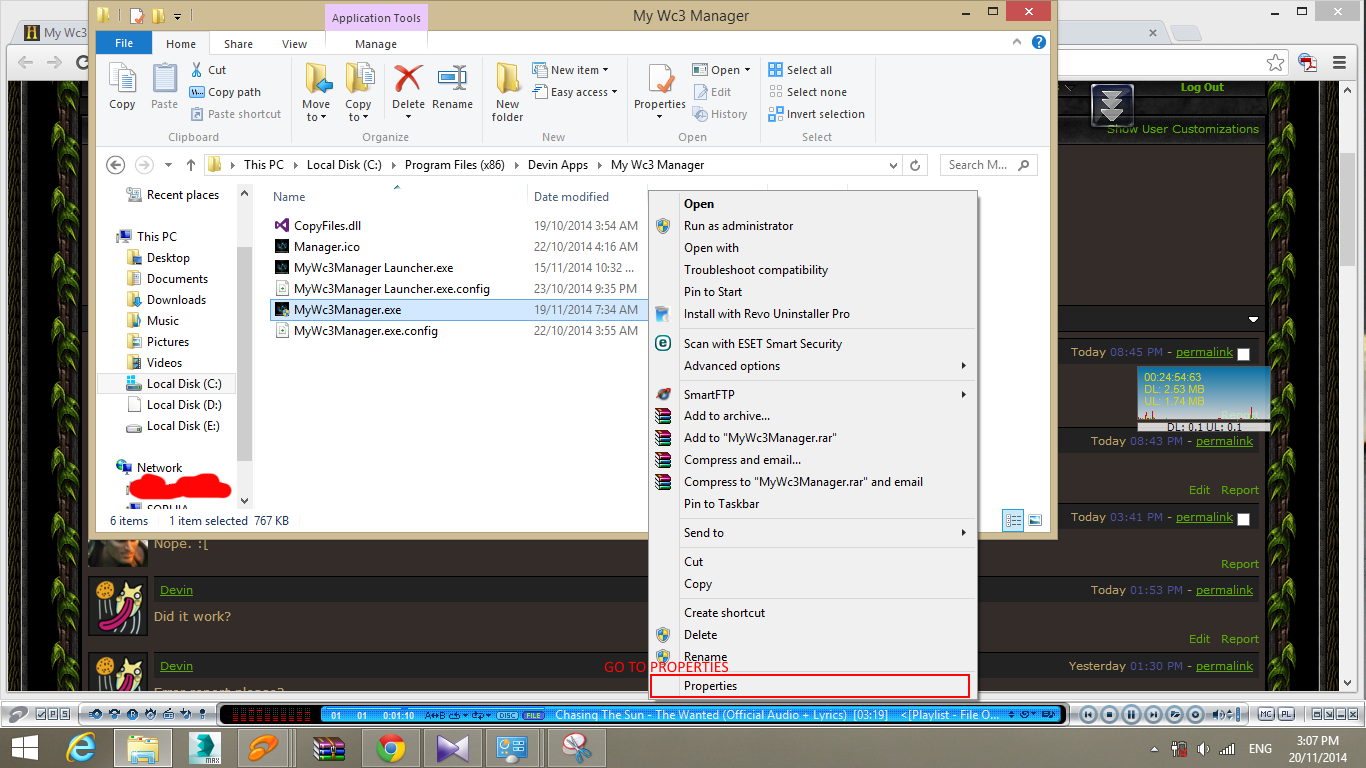
Task: Select Downloads in the navigation pane
Action: pyautogui.click(x=176, y=300)
